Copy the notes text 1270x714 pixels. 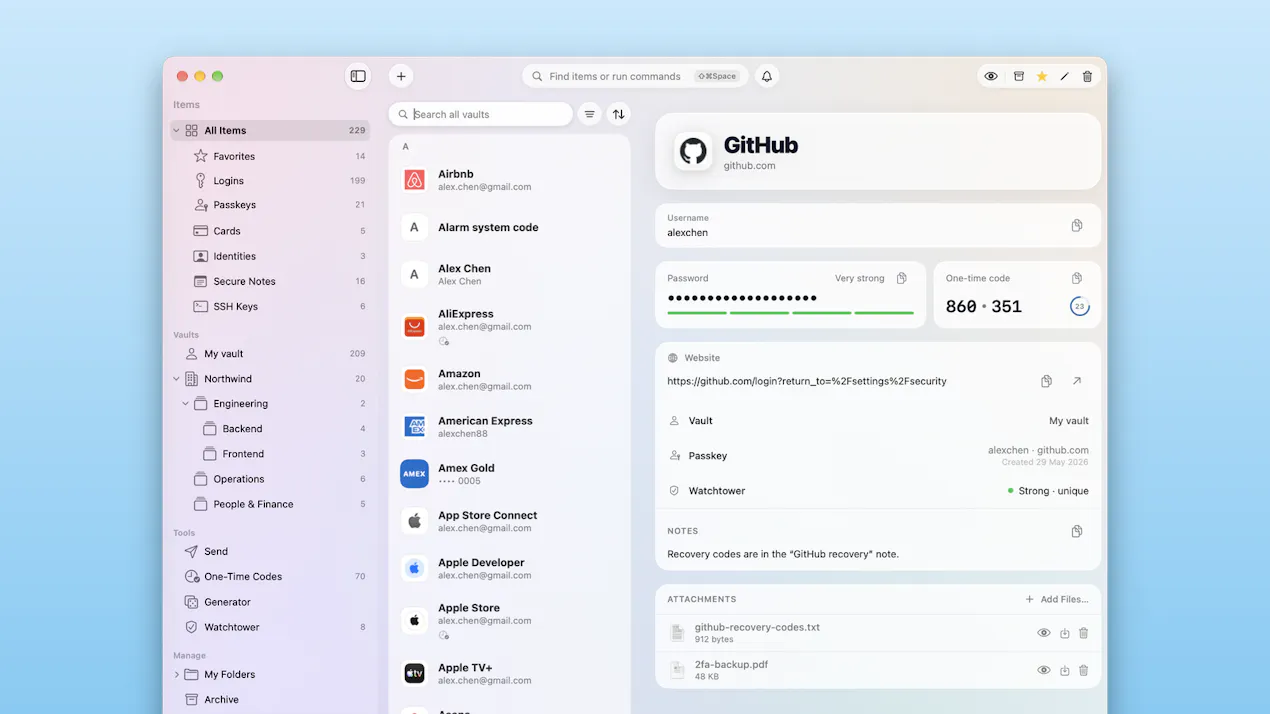point(1077,531)
